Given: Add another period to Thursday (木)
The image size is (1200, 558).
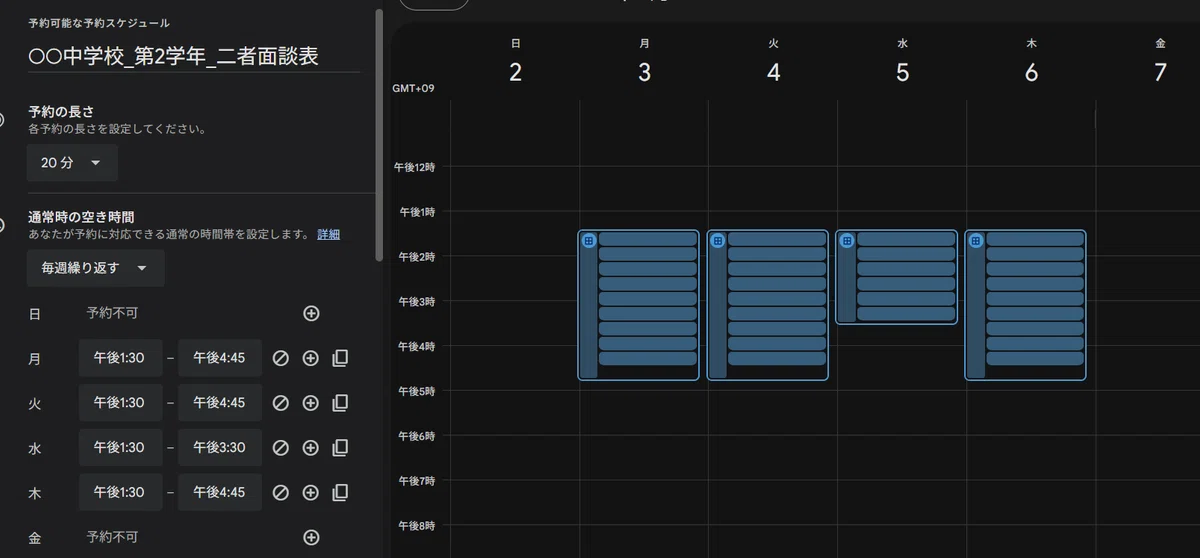Looking at the screenshot, I should coord(310,492).
